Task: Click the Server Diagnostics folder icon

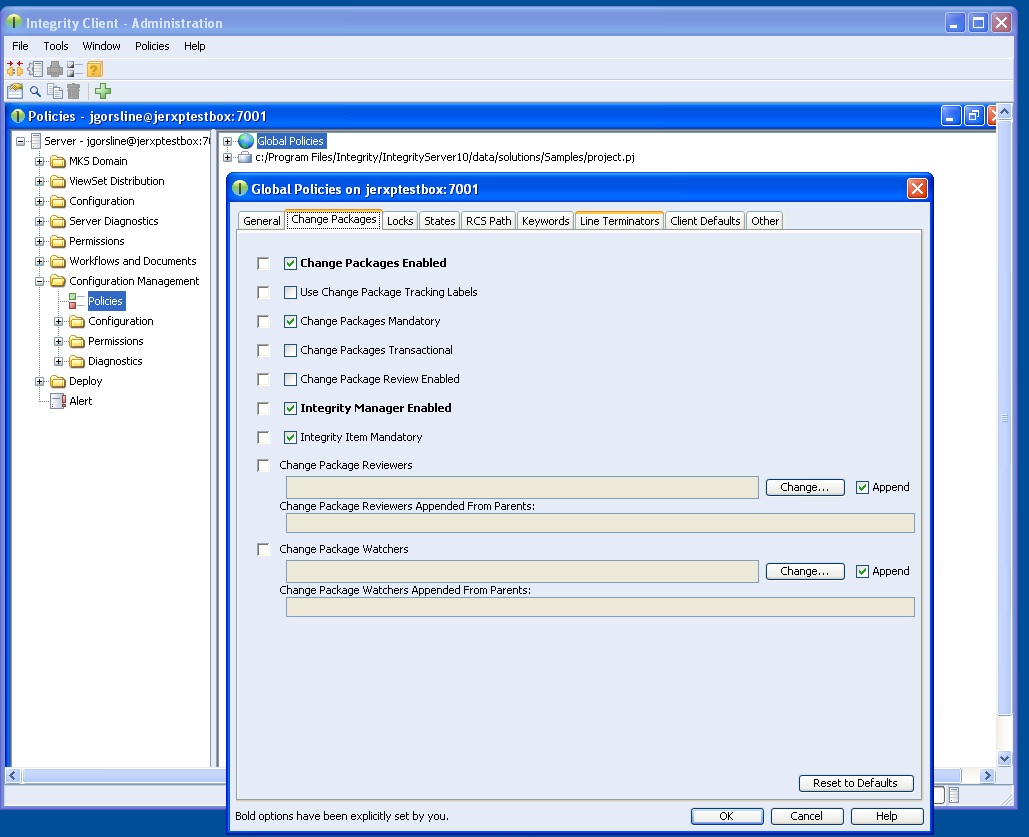Action: 58,221
